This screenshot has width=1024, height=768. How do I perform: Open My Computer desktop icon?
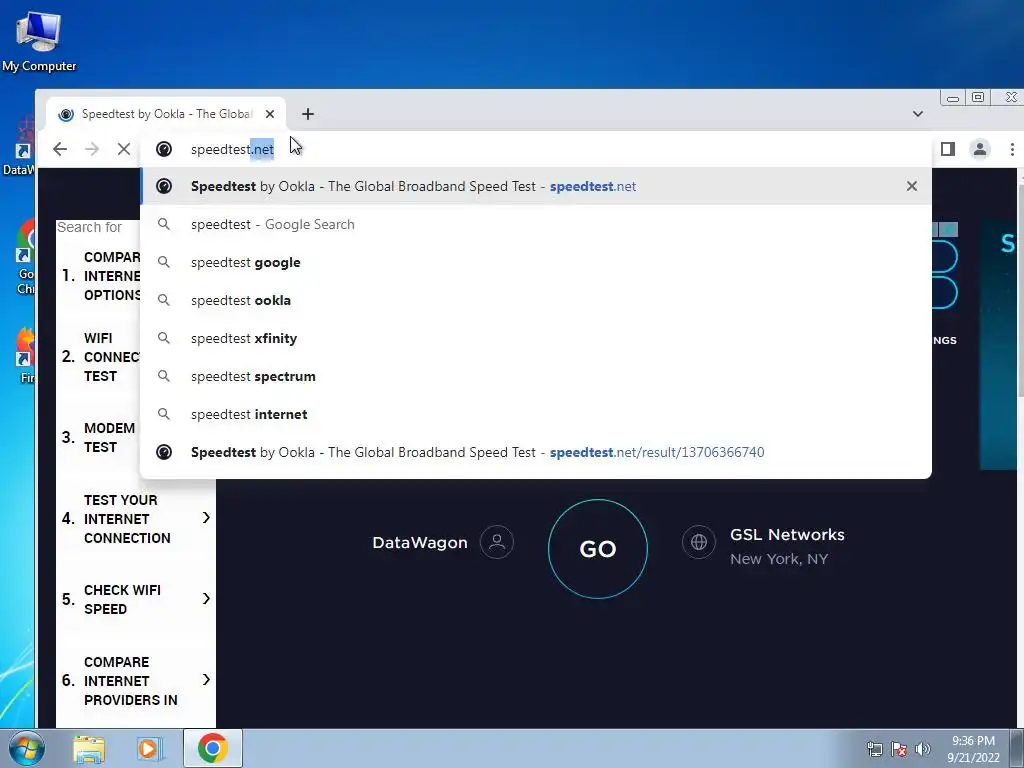[39, 40]
